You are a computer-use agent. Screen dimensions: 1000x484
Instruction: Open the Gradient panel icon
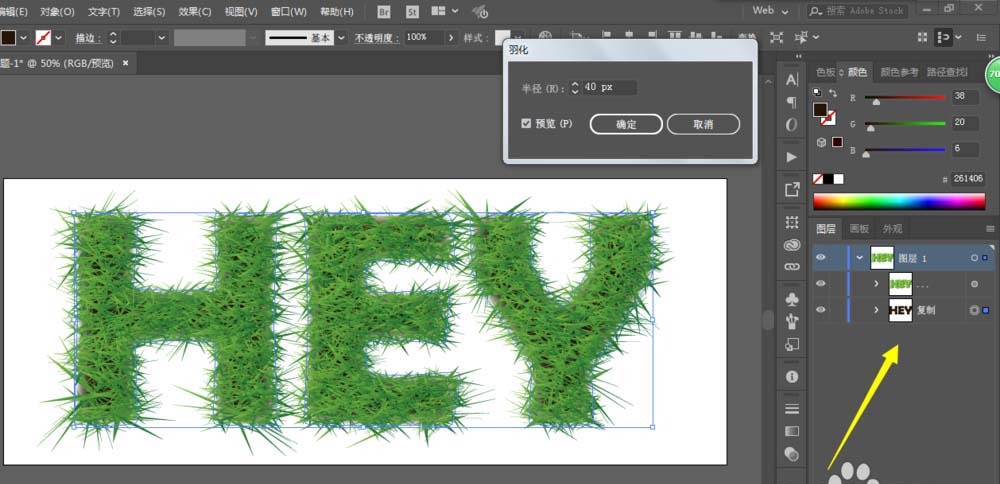(791, 431)
